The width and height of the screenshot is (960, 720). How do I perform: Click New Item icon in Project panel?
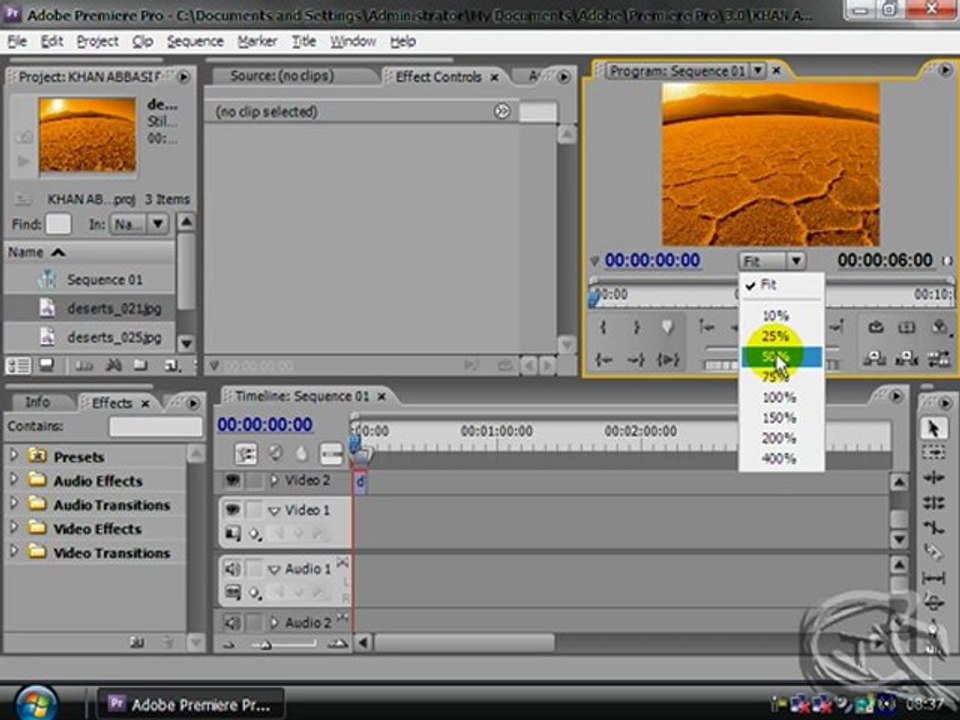(172, 366)
